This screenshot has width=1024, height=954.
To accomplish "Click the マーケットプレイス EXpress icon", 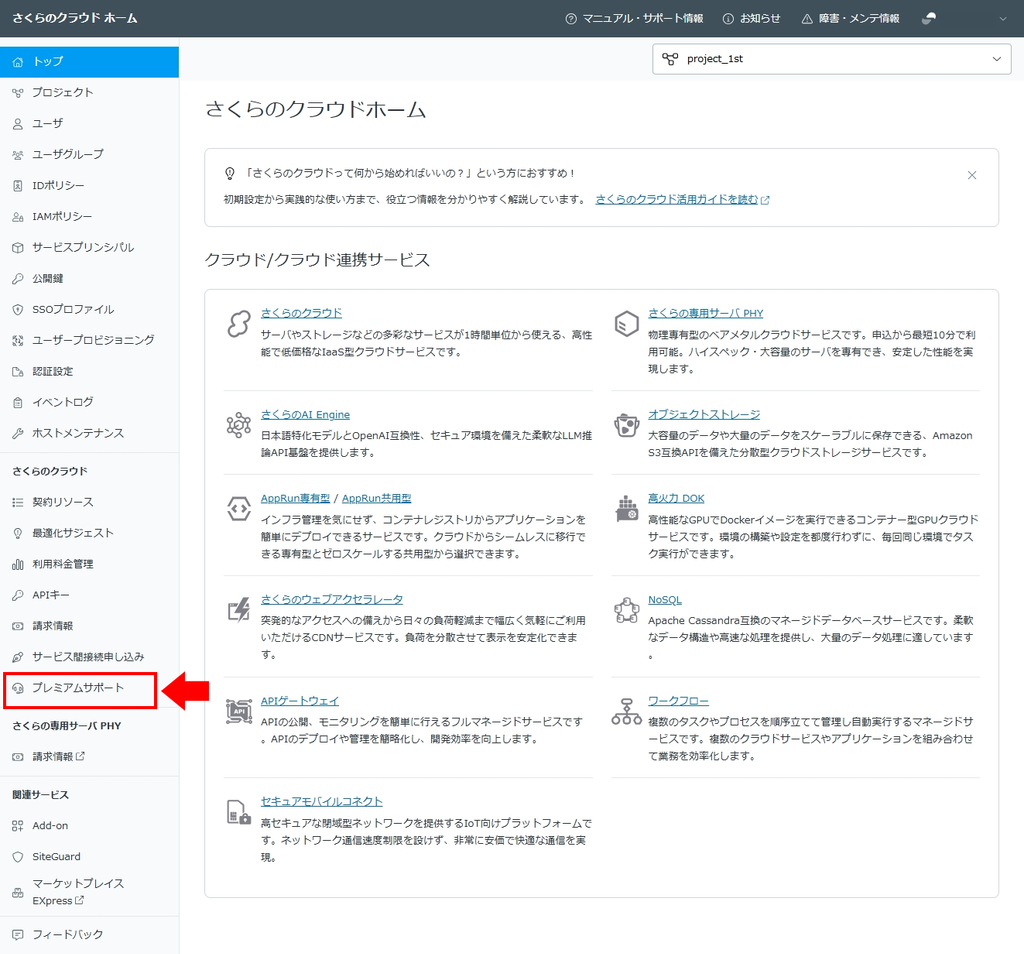I will pos(18,892).
